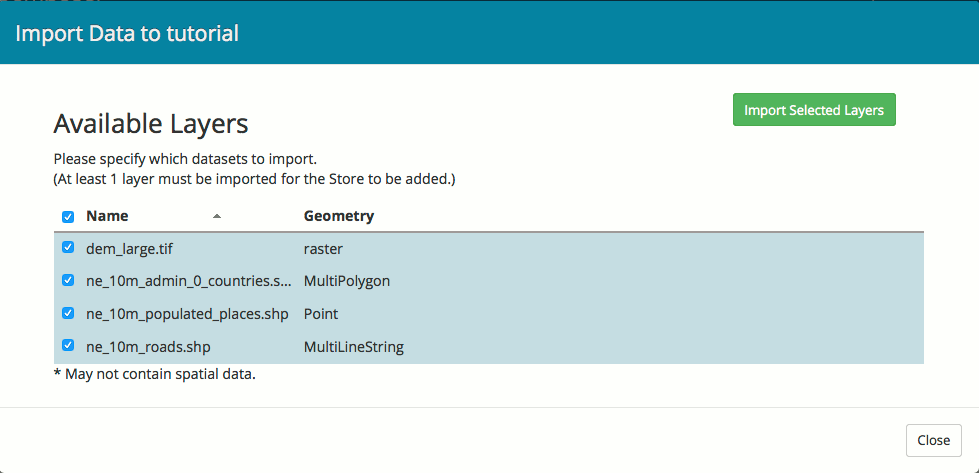Sort layers by the Name column header
979x473 pixels.
click(x=107, y=216)
